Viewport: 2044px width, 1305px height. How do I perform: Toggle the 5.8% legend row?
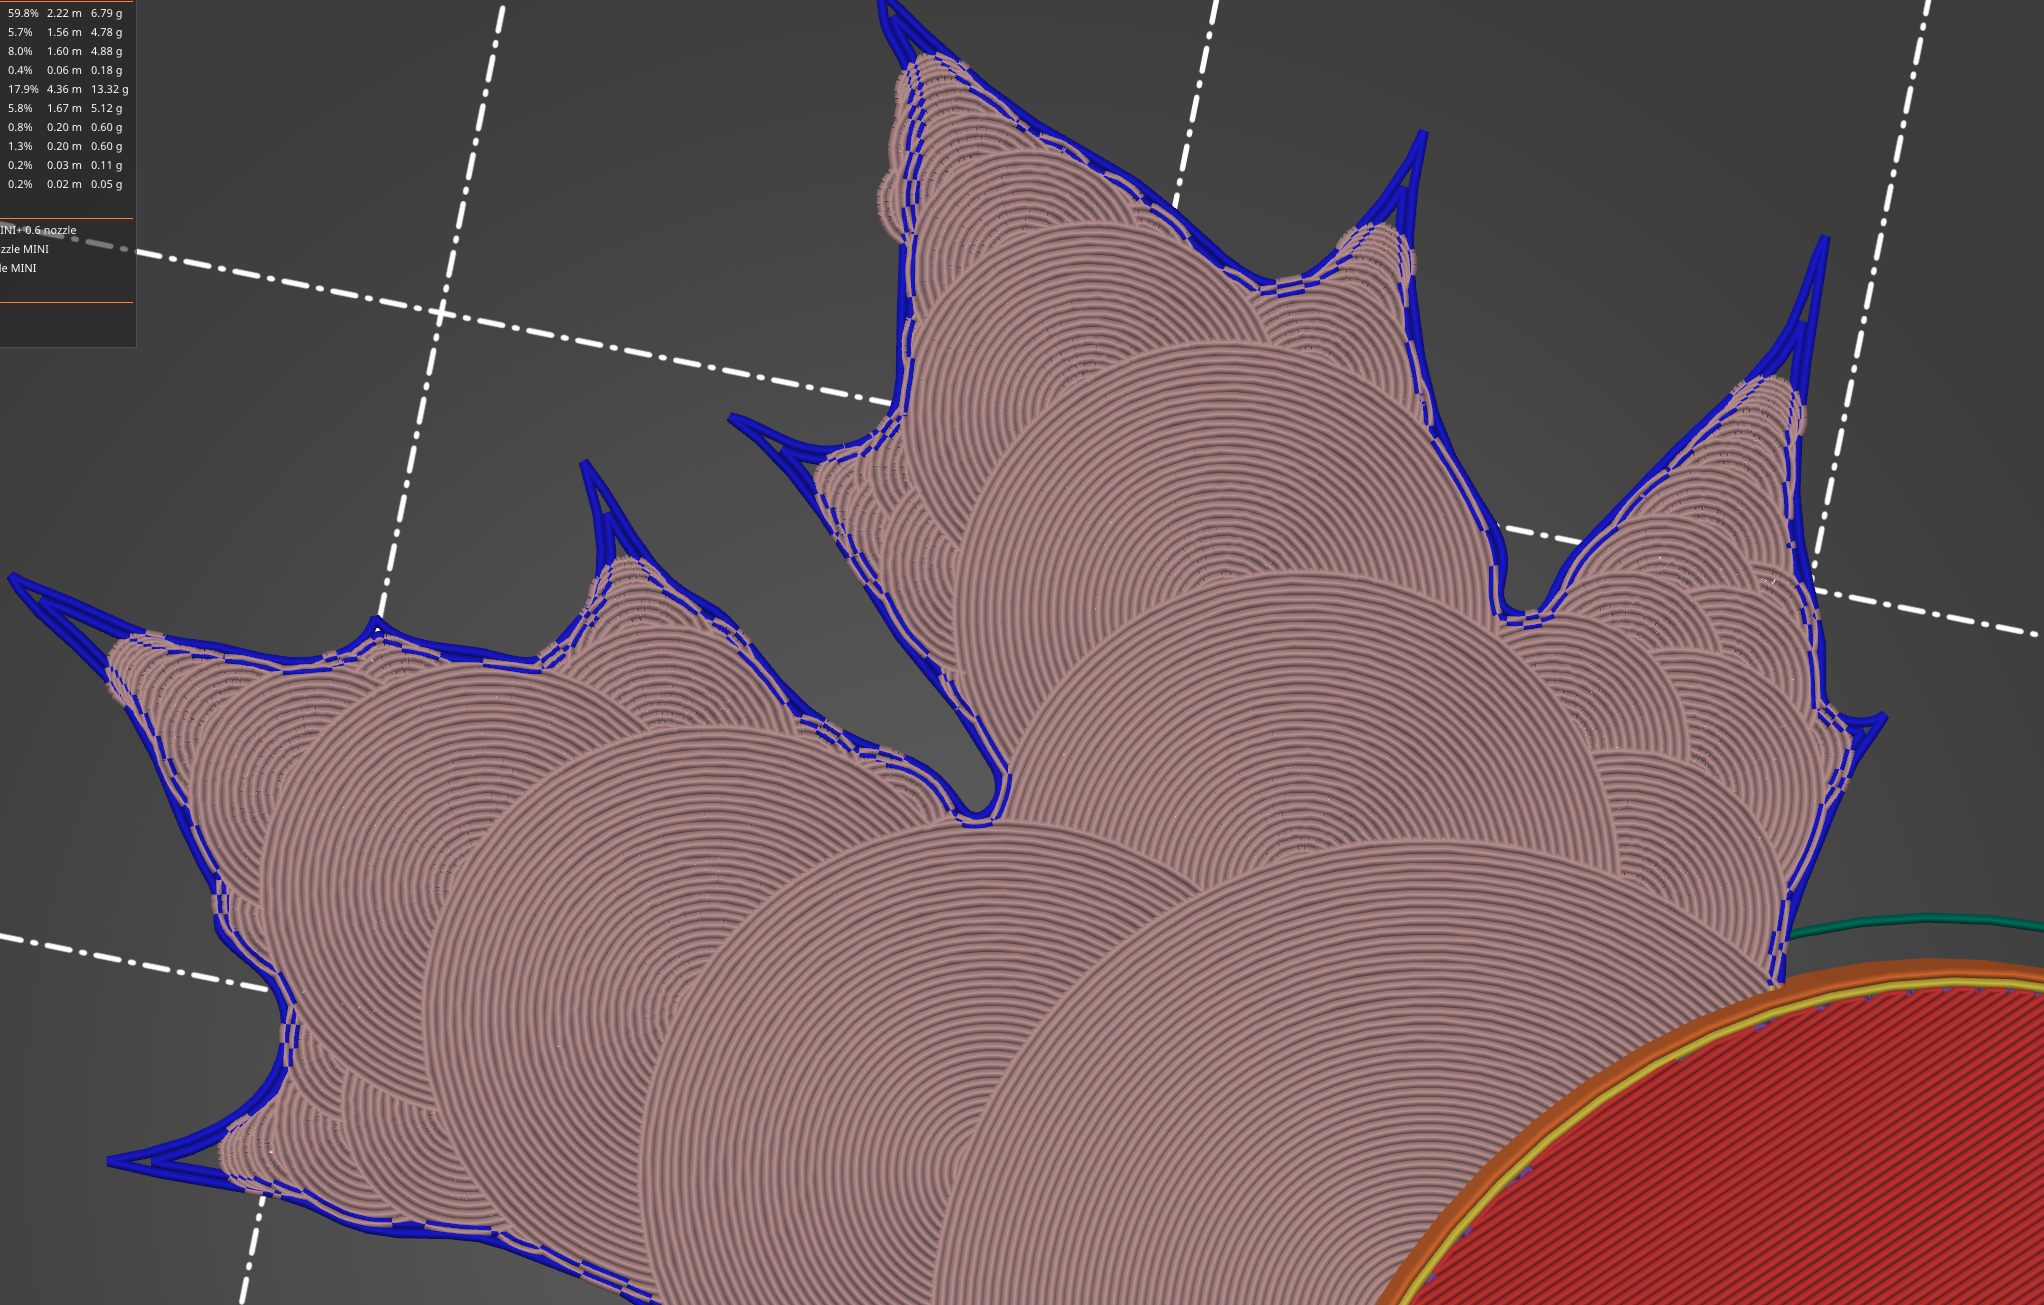tap(20, 108)
